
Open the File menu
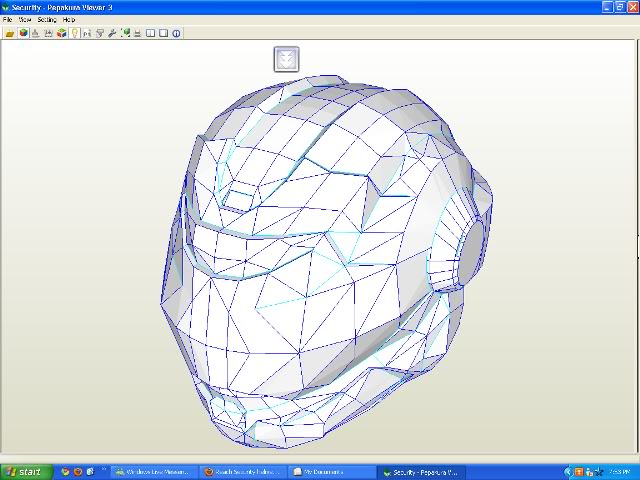(x=7, y=20)
